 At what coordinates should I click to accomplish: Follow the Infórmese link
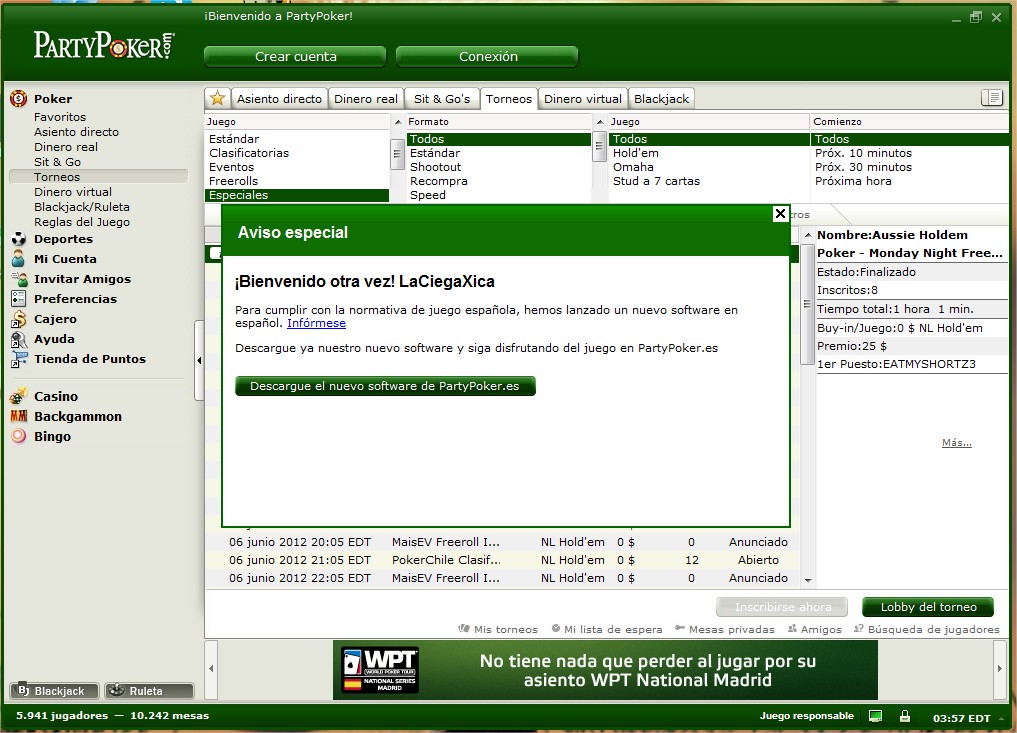coord(317,323)
